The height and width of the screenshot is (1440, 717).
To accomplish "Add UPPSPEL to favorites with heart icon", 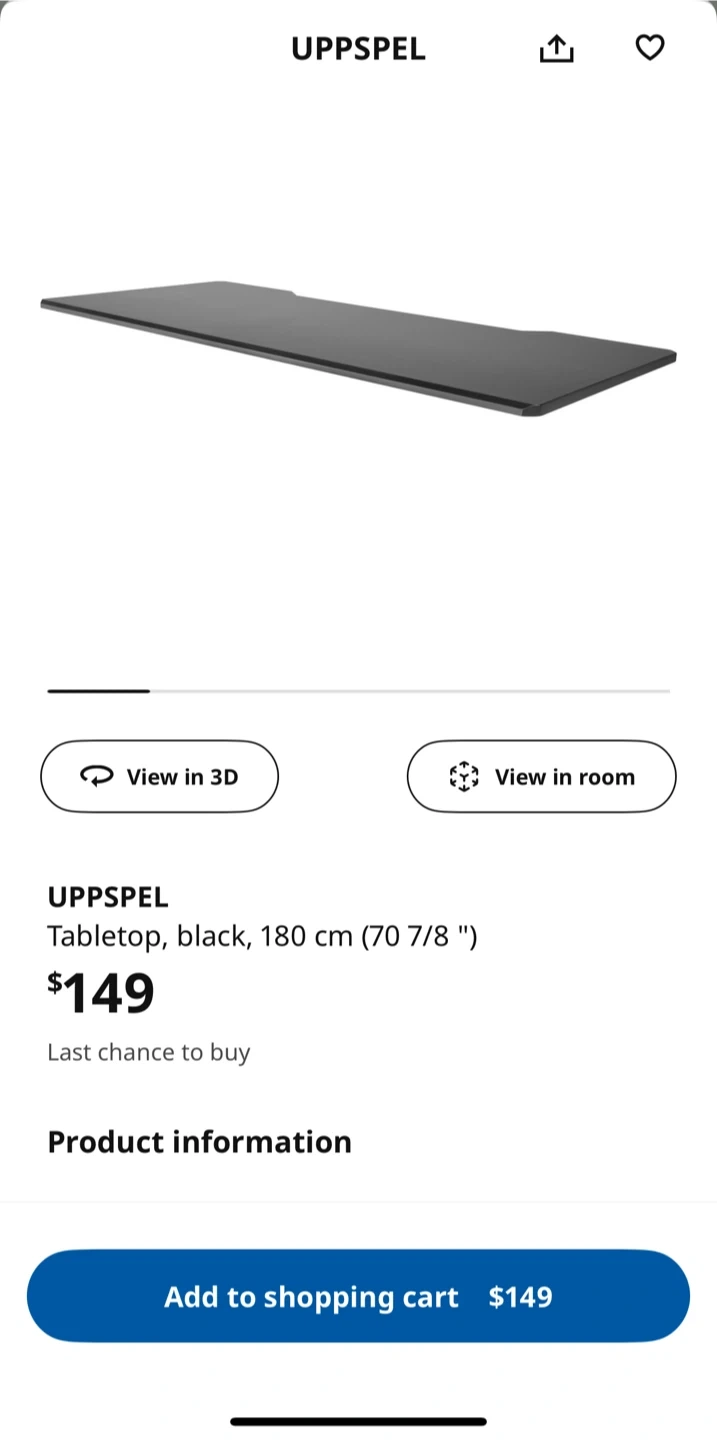I will click(650, 47).
